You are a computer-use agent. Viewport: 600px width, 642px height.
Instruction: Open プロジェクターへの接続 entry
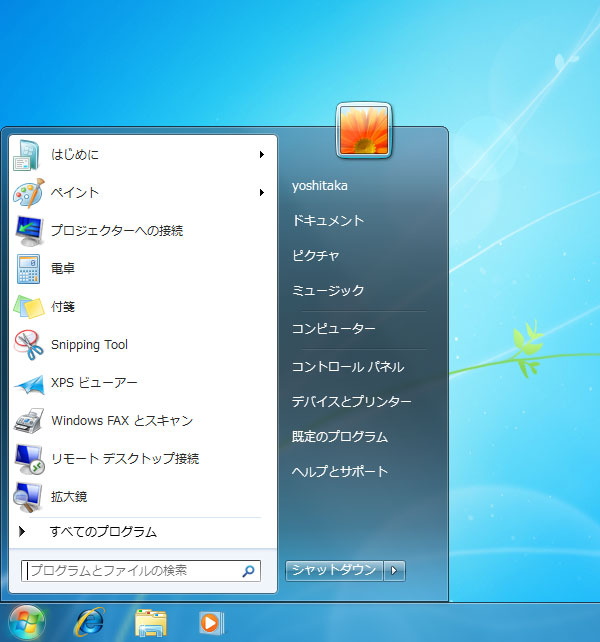pyautogui.click(x=143, y=231)
